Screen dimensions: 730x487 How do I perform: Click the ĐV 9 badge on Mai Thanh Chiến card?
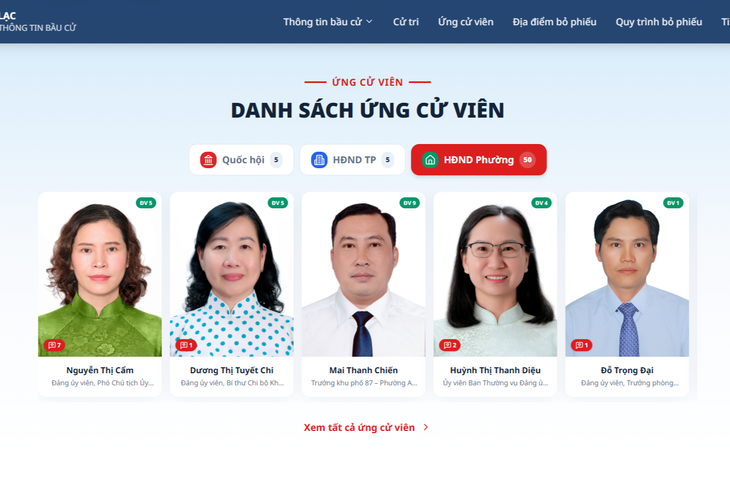tap(410, 203)
